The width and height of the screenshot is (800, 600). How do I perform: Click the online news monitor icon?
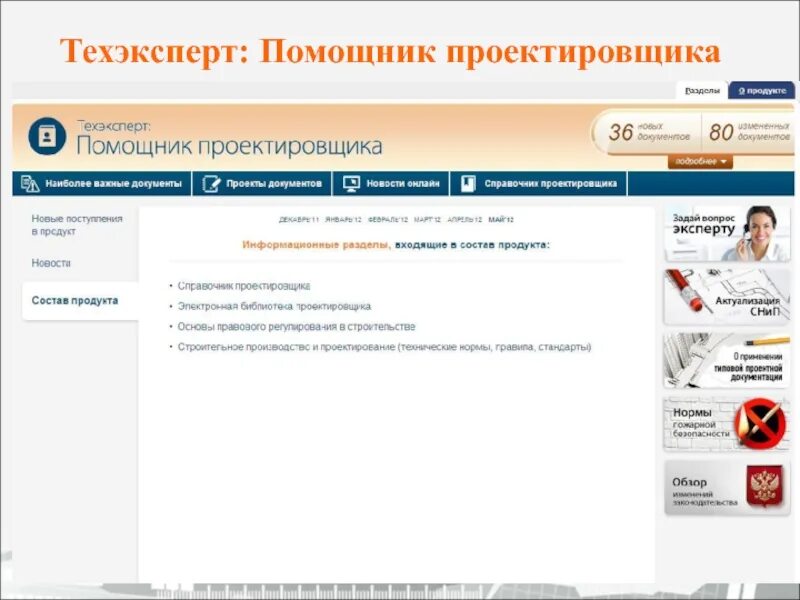[352, 184]
